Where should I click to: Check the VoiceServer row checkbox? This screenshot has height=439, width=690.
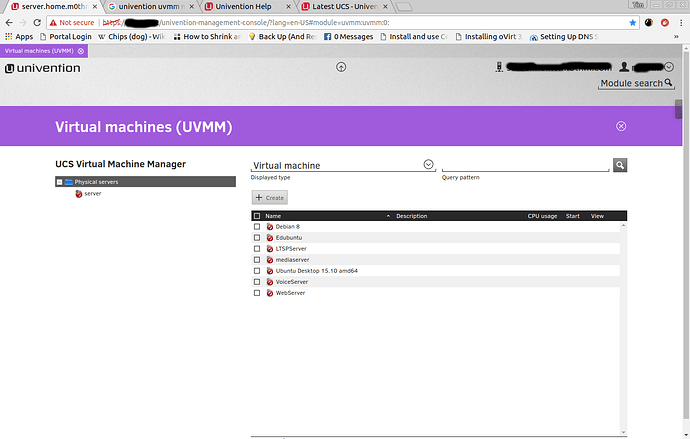(x=257, y=282)
